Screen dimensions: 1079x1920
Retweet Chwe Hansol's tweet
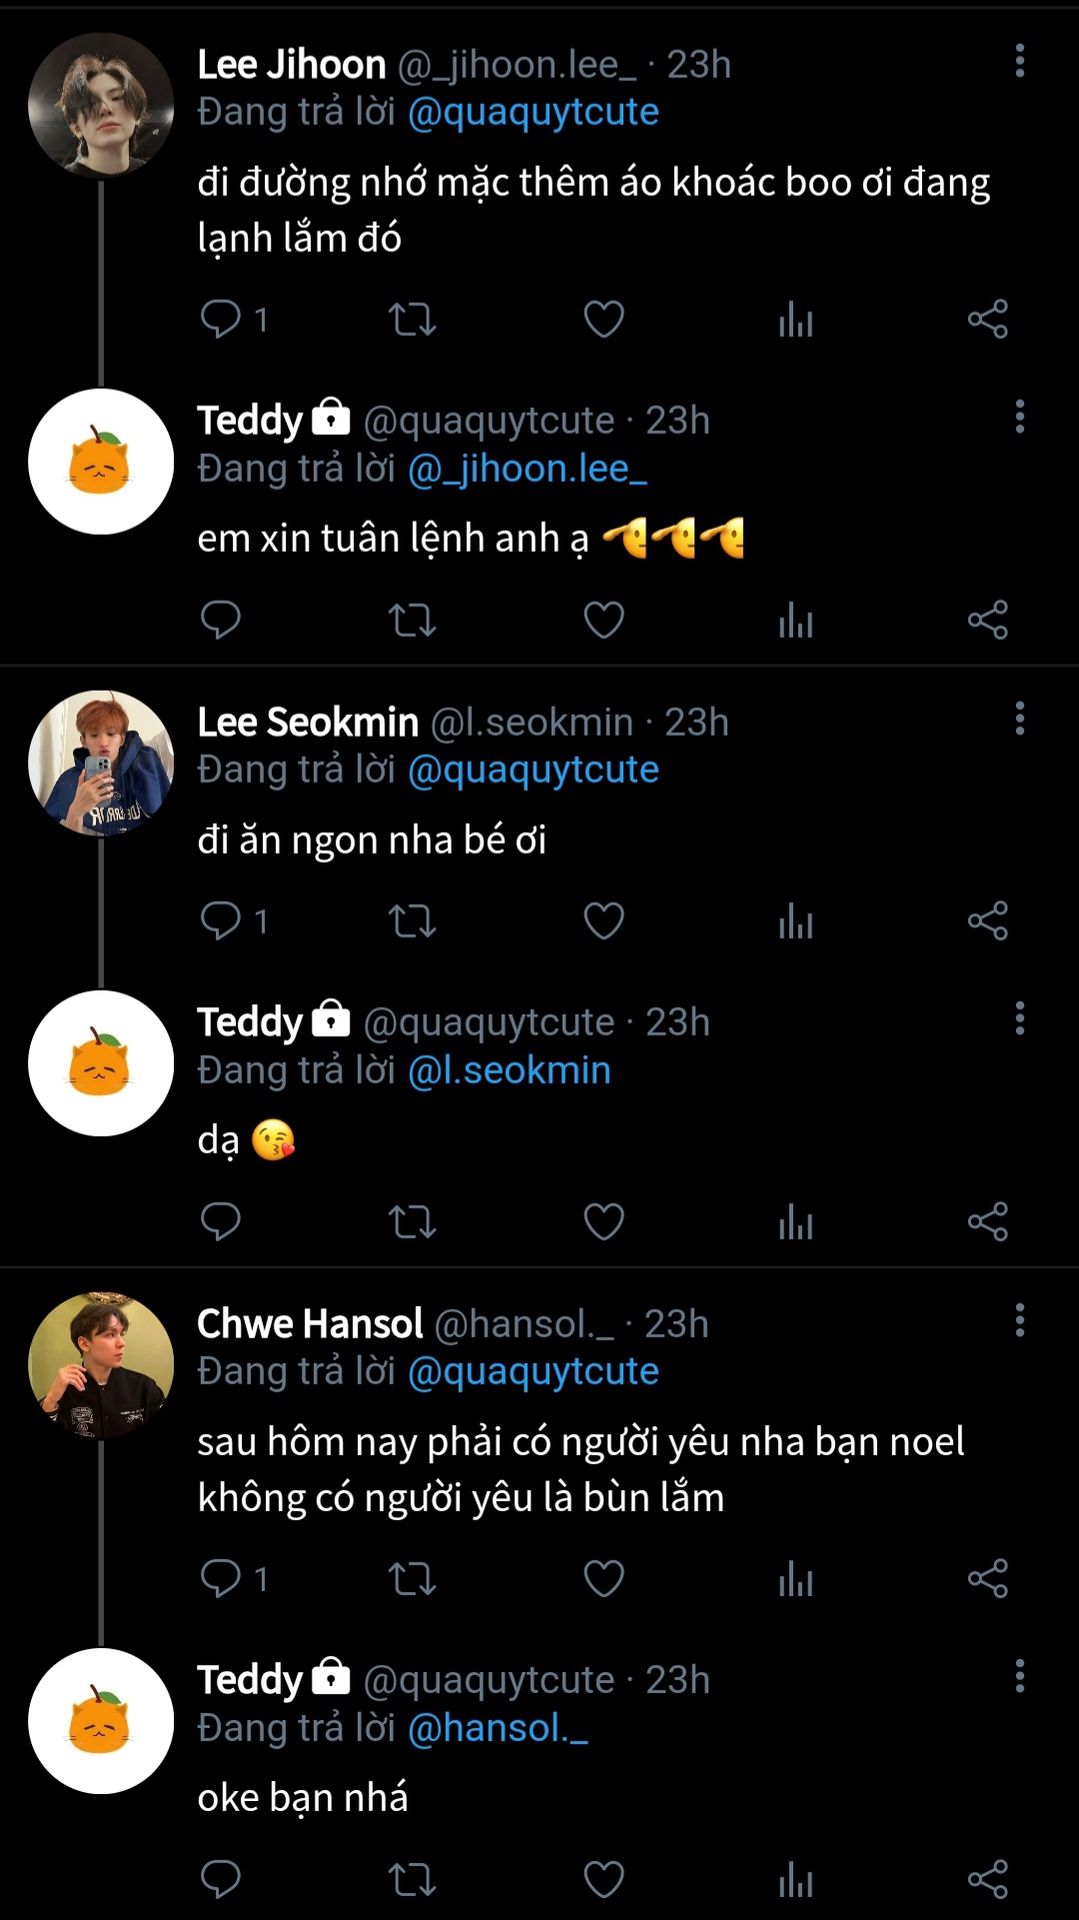click(x=411, y=1579)
